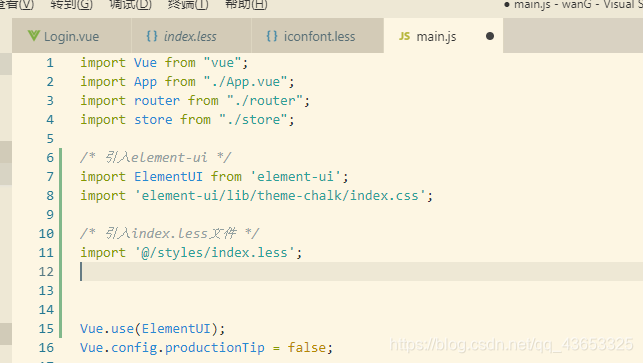This screenshot has height=363, width=643.
Task: Open the 帮助(H) menu
Action: pos(246,5)
